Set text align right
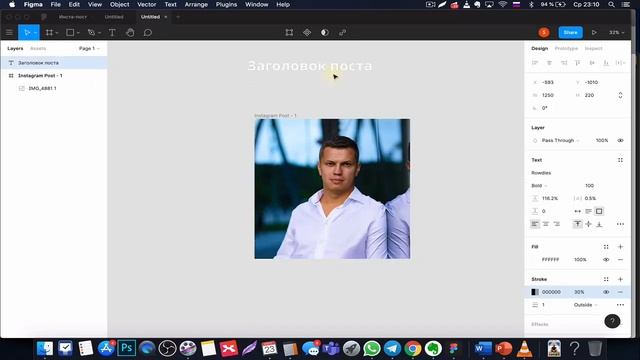The width and height of the screenshot is (640, 360). tap(557, 224)
